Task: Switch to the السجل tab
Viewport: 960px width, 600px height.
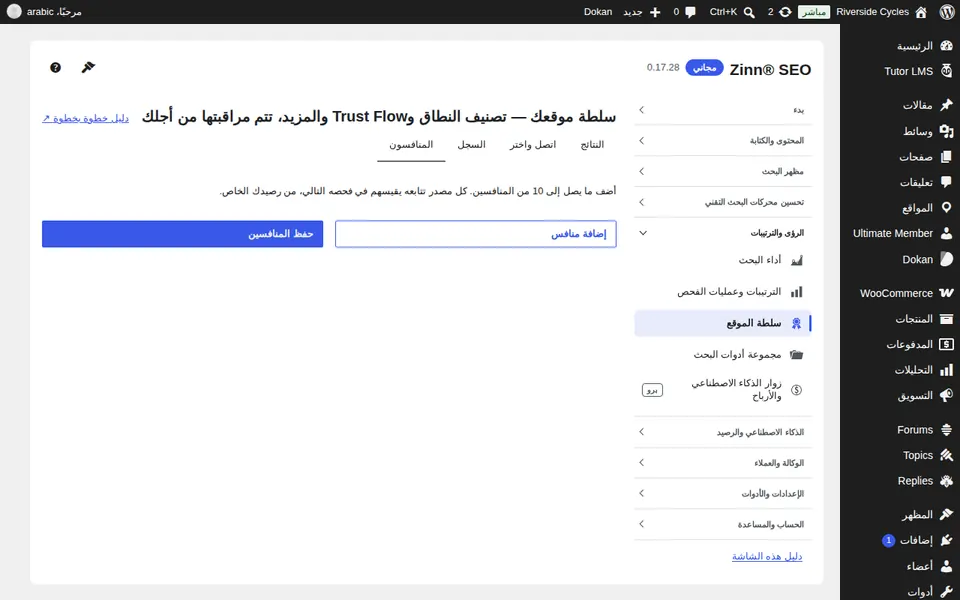Action: [471, 145]
